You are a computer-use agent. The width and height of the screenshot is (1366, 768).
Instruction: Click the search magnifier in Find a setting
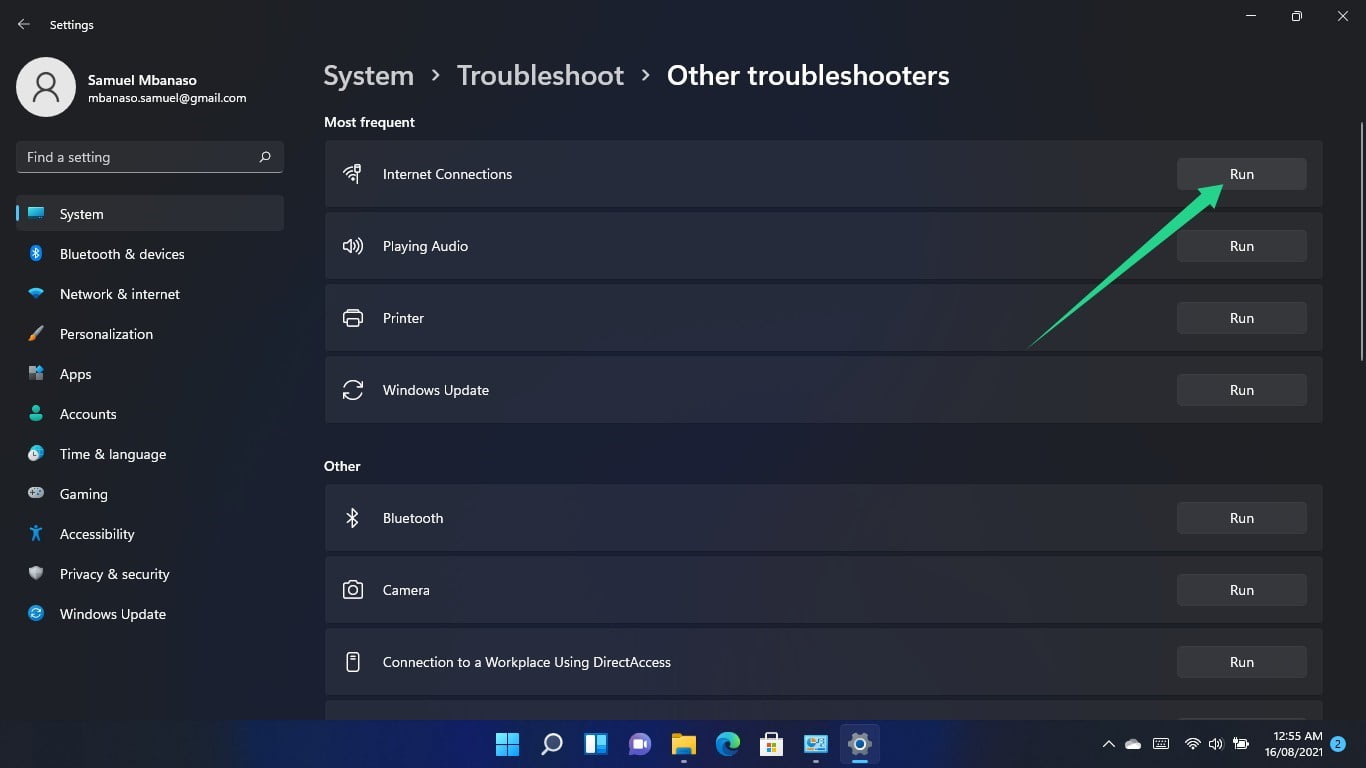[x=265, y=157]
